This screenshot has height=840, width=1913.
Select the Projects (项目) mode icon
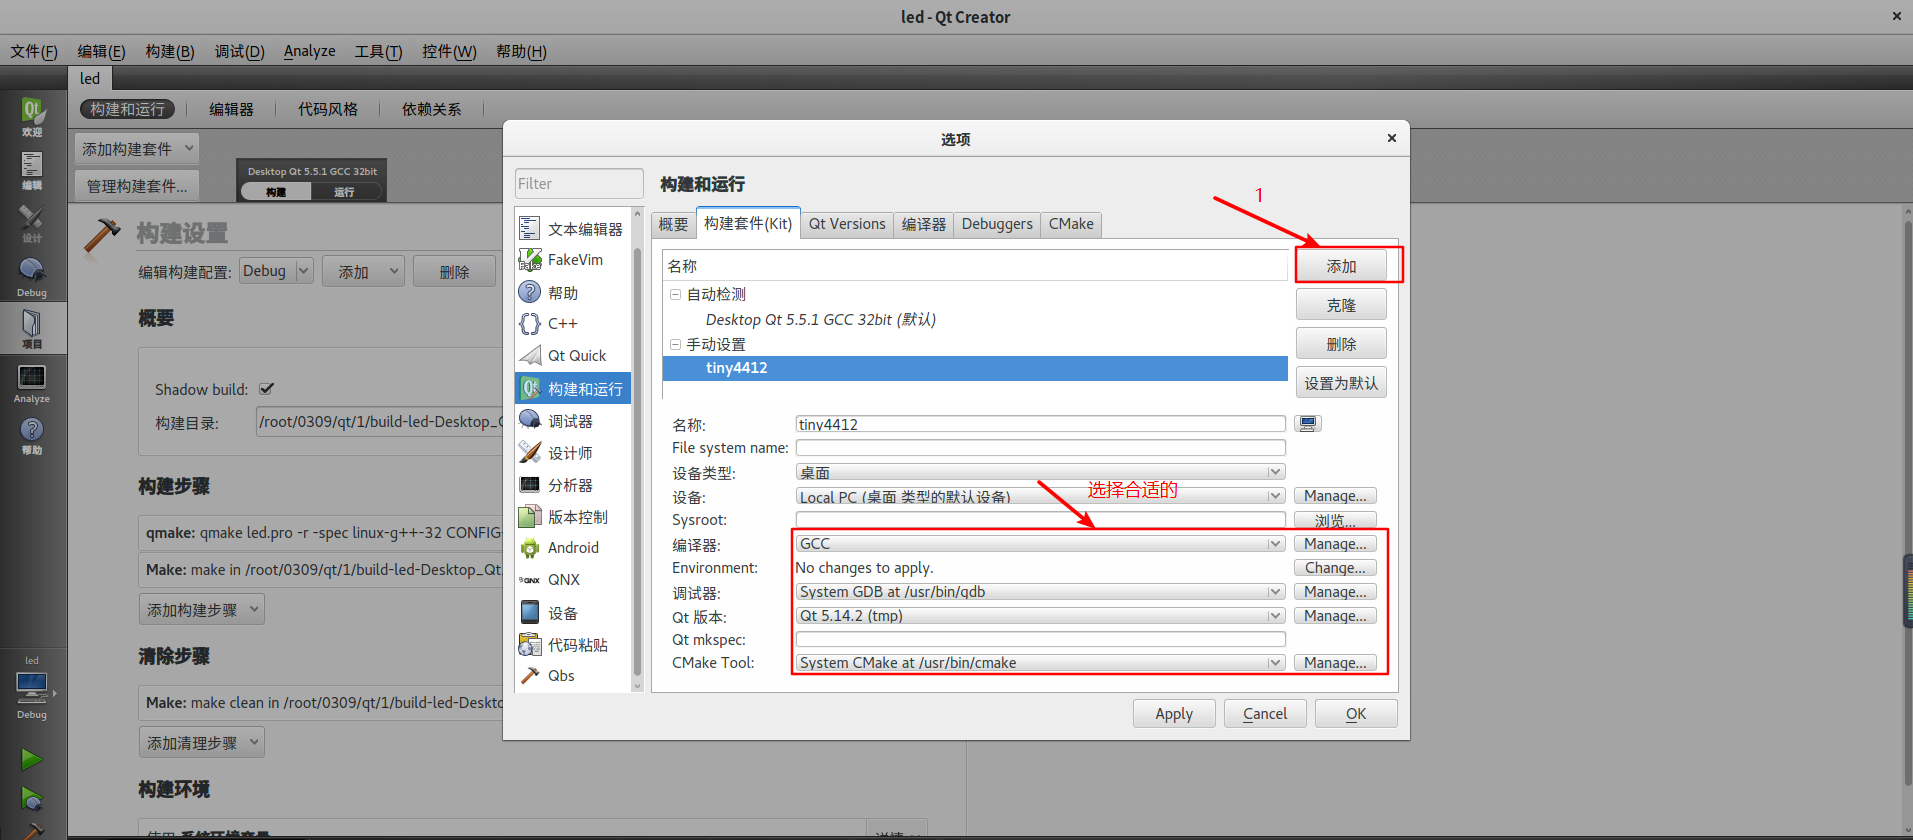(x=32, y=329)
